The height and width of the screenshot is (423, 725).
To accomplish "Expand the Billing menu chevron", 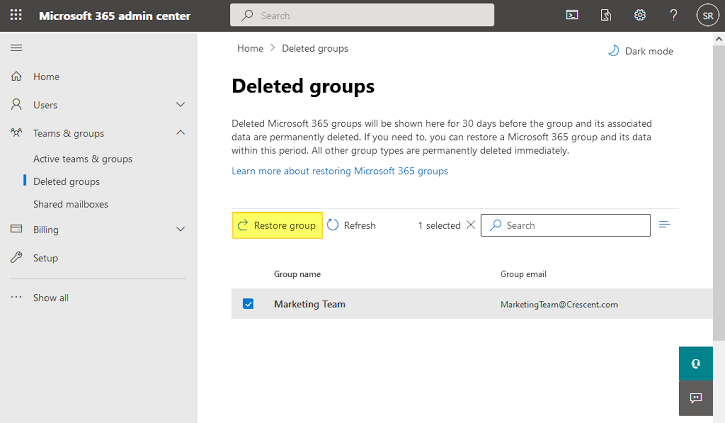I will pos(181,229).
